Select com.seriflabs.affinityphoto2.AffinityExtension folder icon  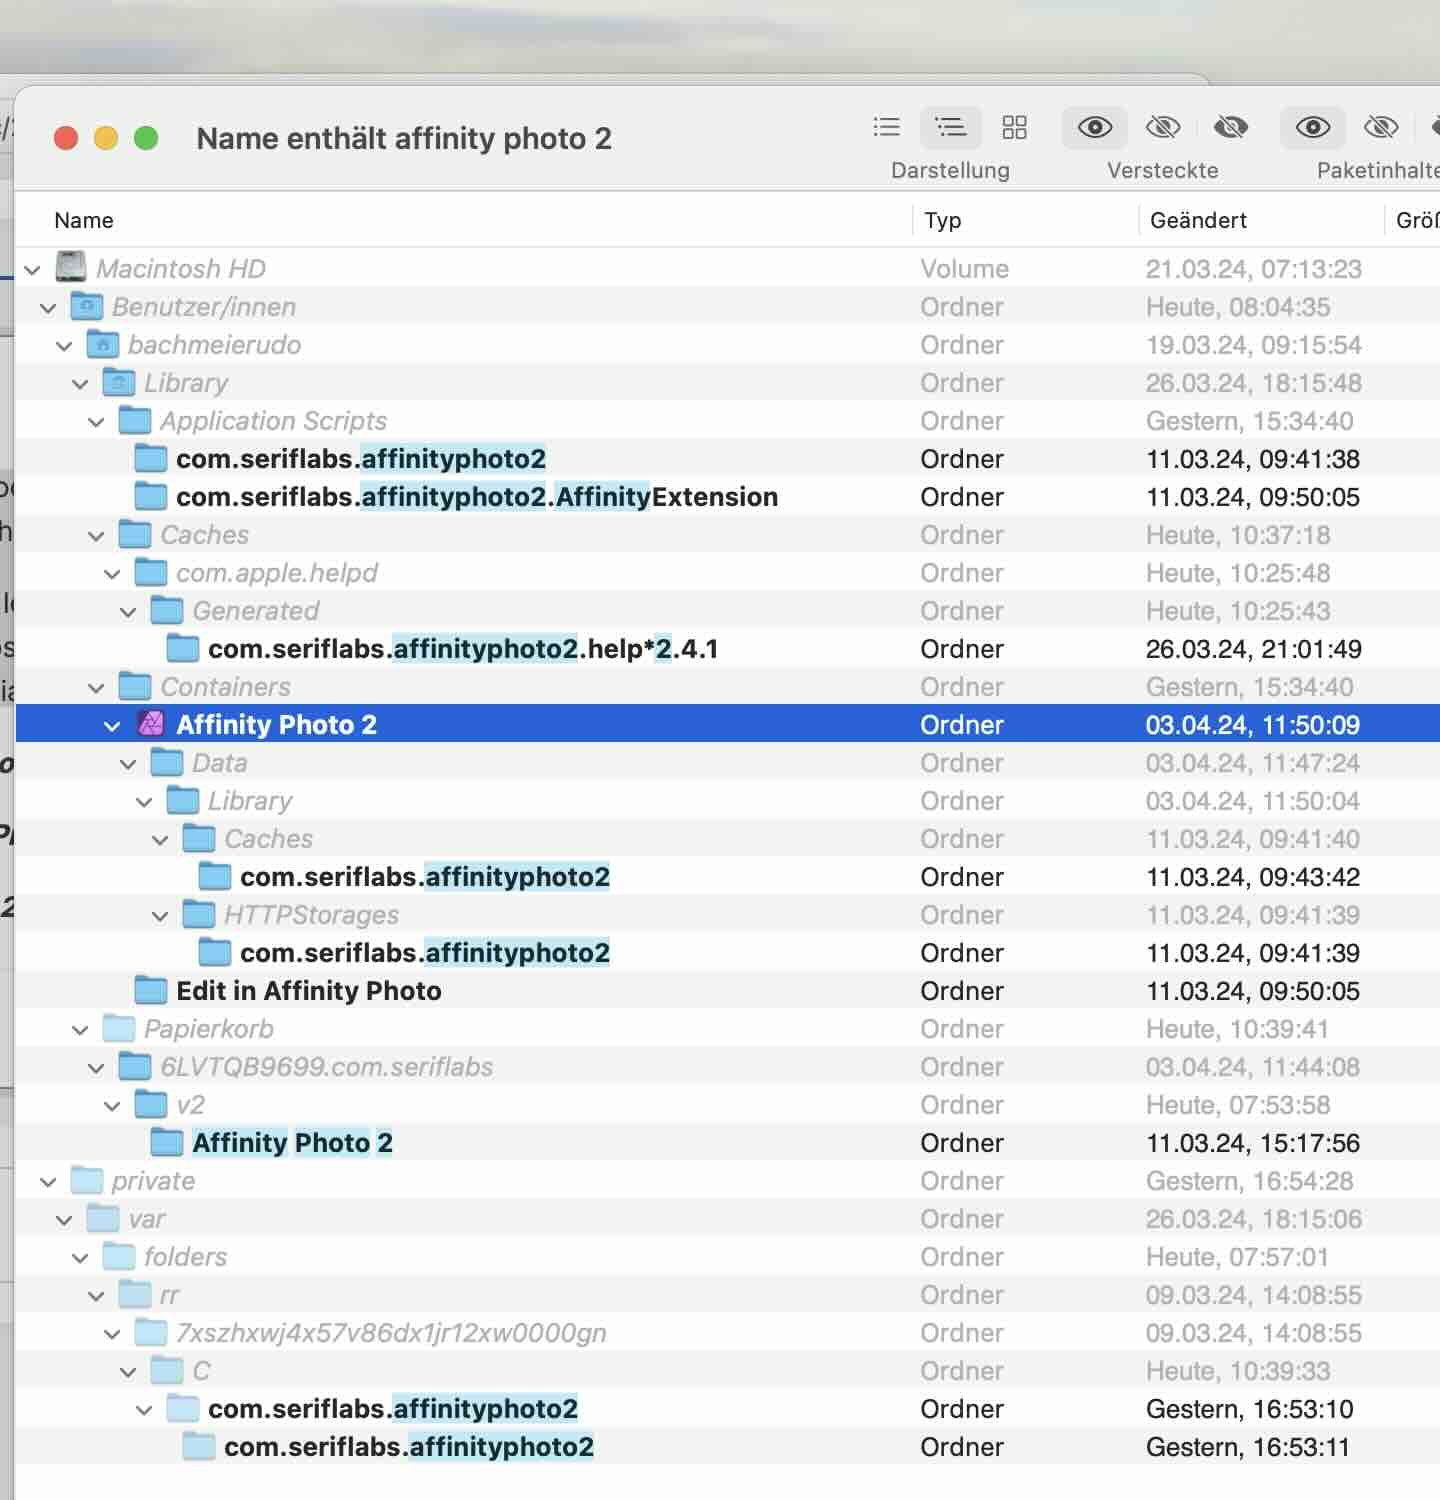coord(151,496)
